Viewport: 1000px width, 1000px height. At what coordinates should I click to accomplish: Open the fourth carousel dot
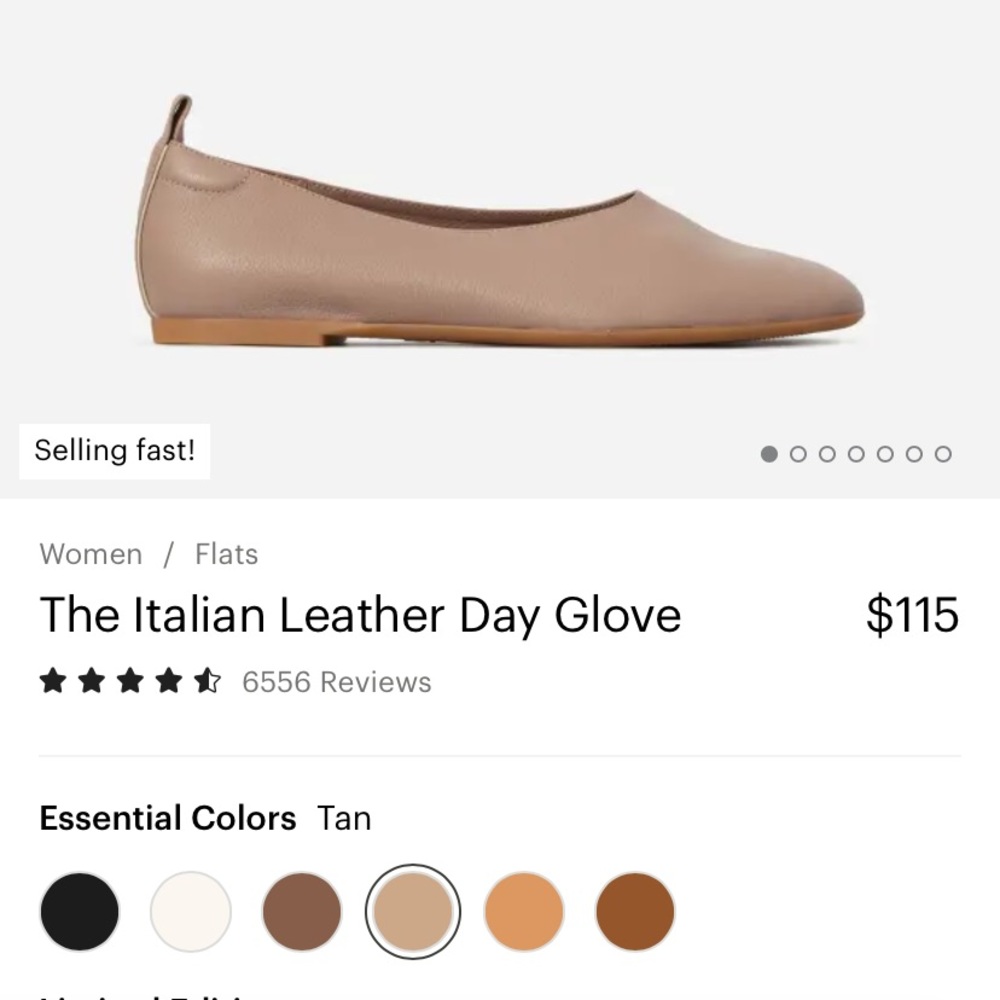856,454
